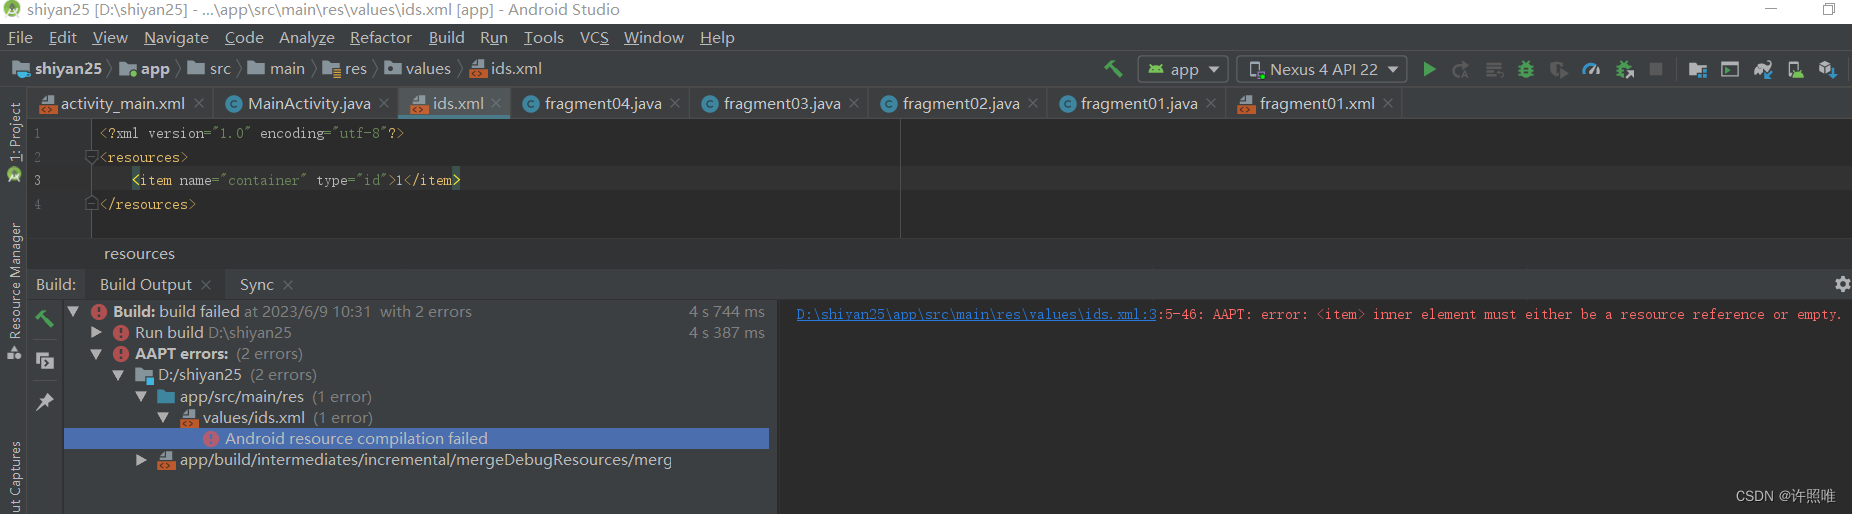Fold the resources tag in editor gutter
Viewport: 1852px width, 514px height.
(x=91, y=157)
